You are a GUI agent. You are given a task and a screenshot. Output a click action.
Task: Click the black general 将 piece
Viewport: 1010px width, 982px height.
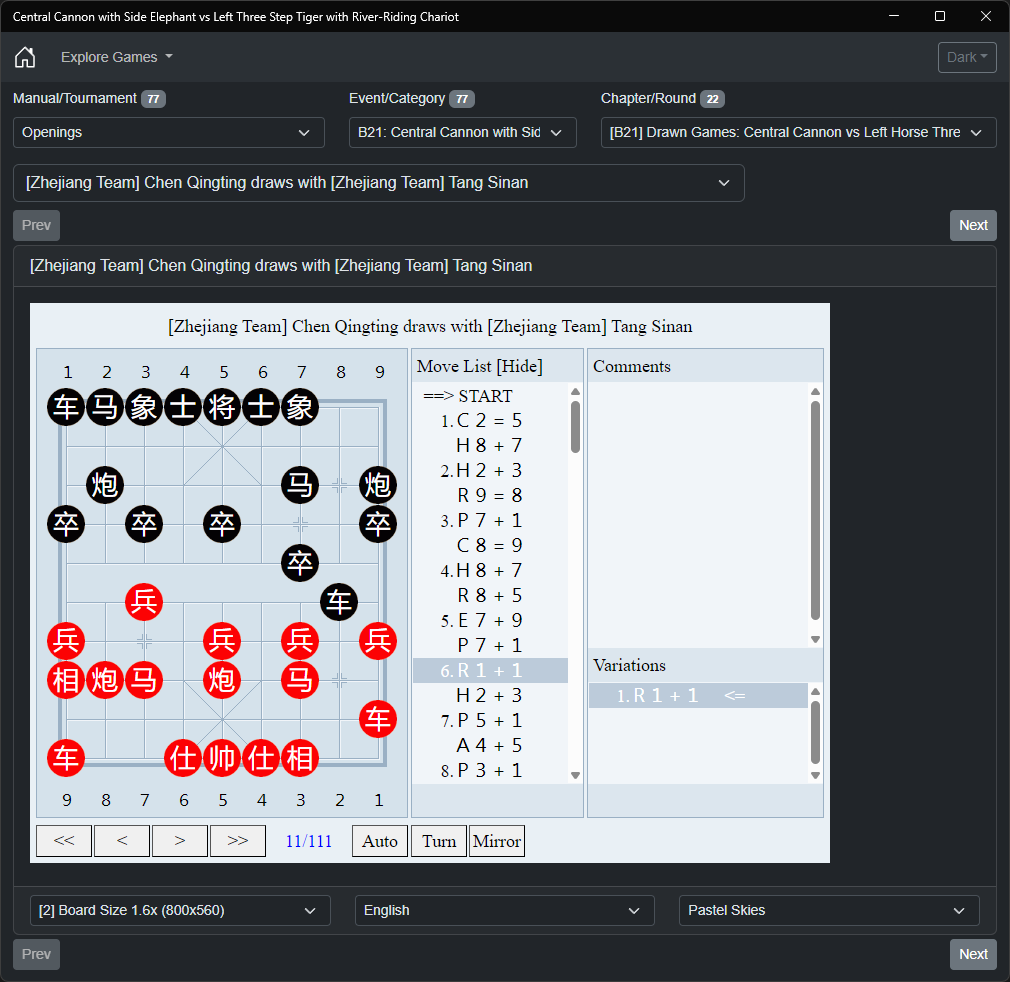(x=222, y=407)
